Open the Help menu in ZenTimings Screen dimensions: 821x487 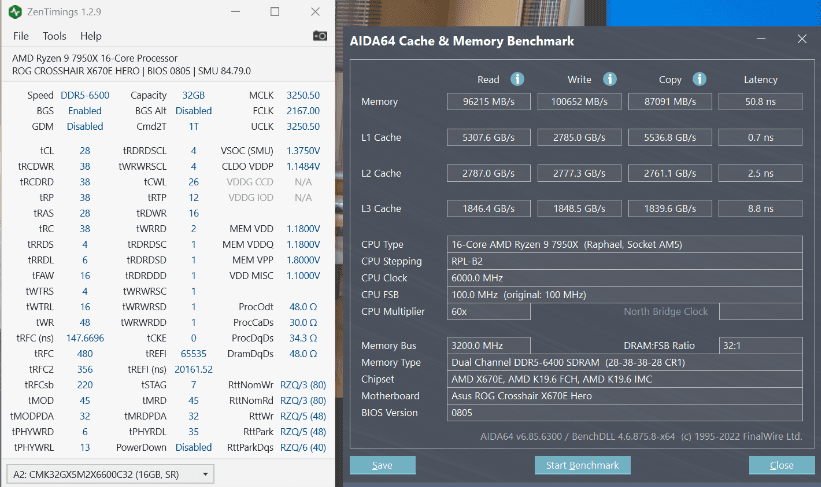tap(91, 36)
